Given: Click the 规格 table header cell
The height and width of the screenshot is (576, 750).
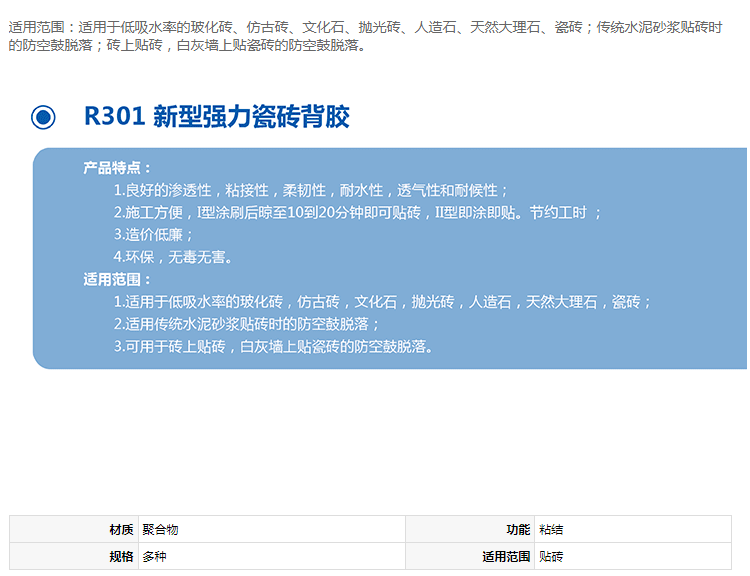Looking at the screenshot, I should (121, 556).
